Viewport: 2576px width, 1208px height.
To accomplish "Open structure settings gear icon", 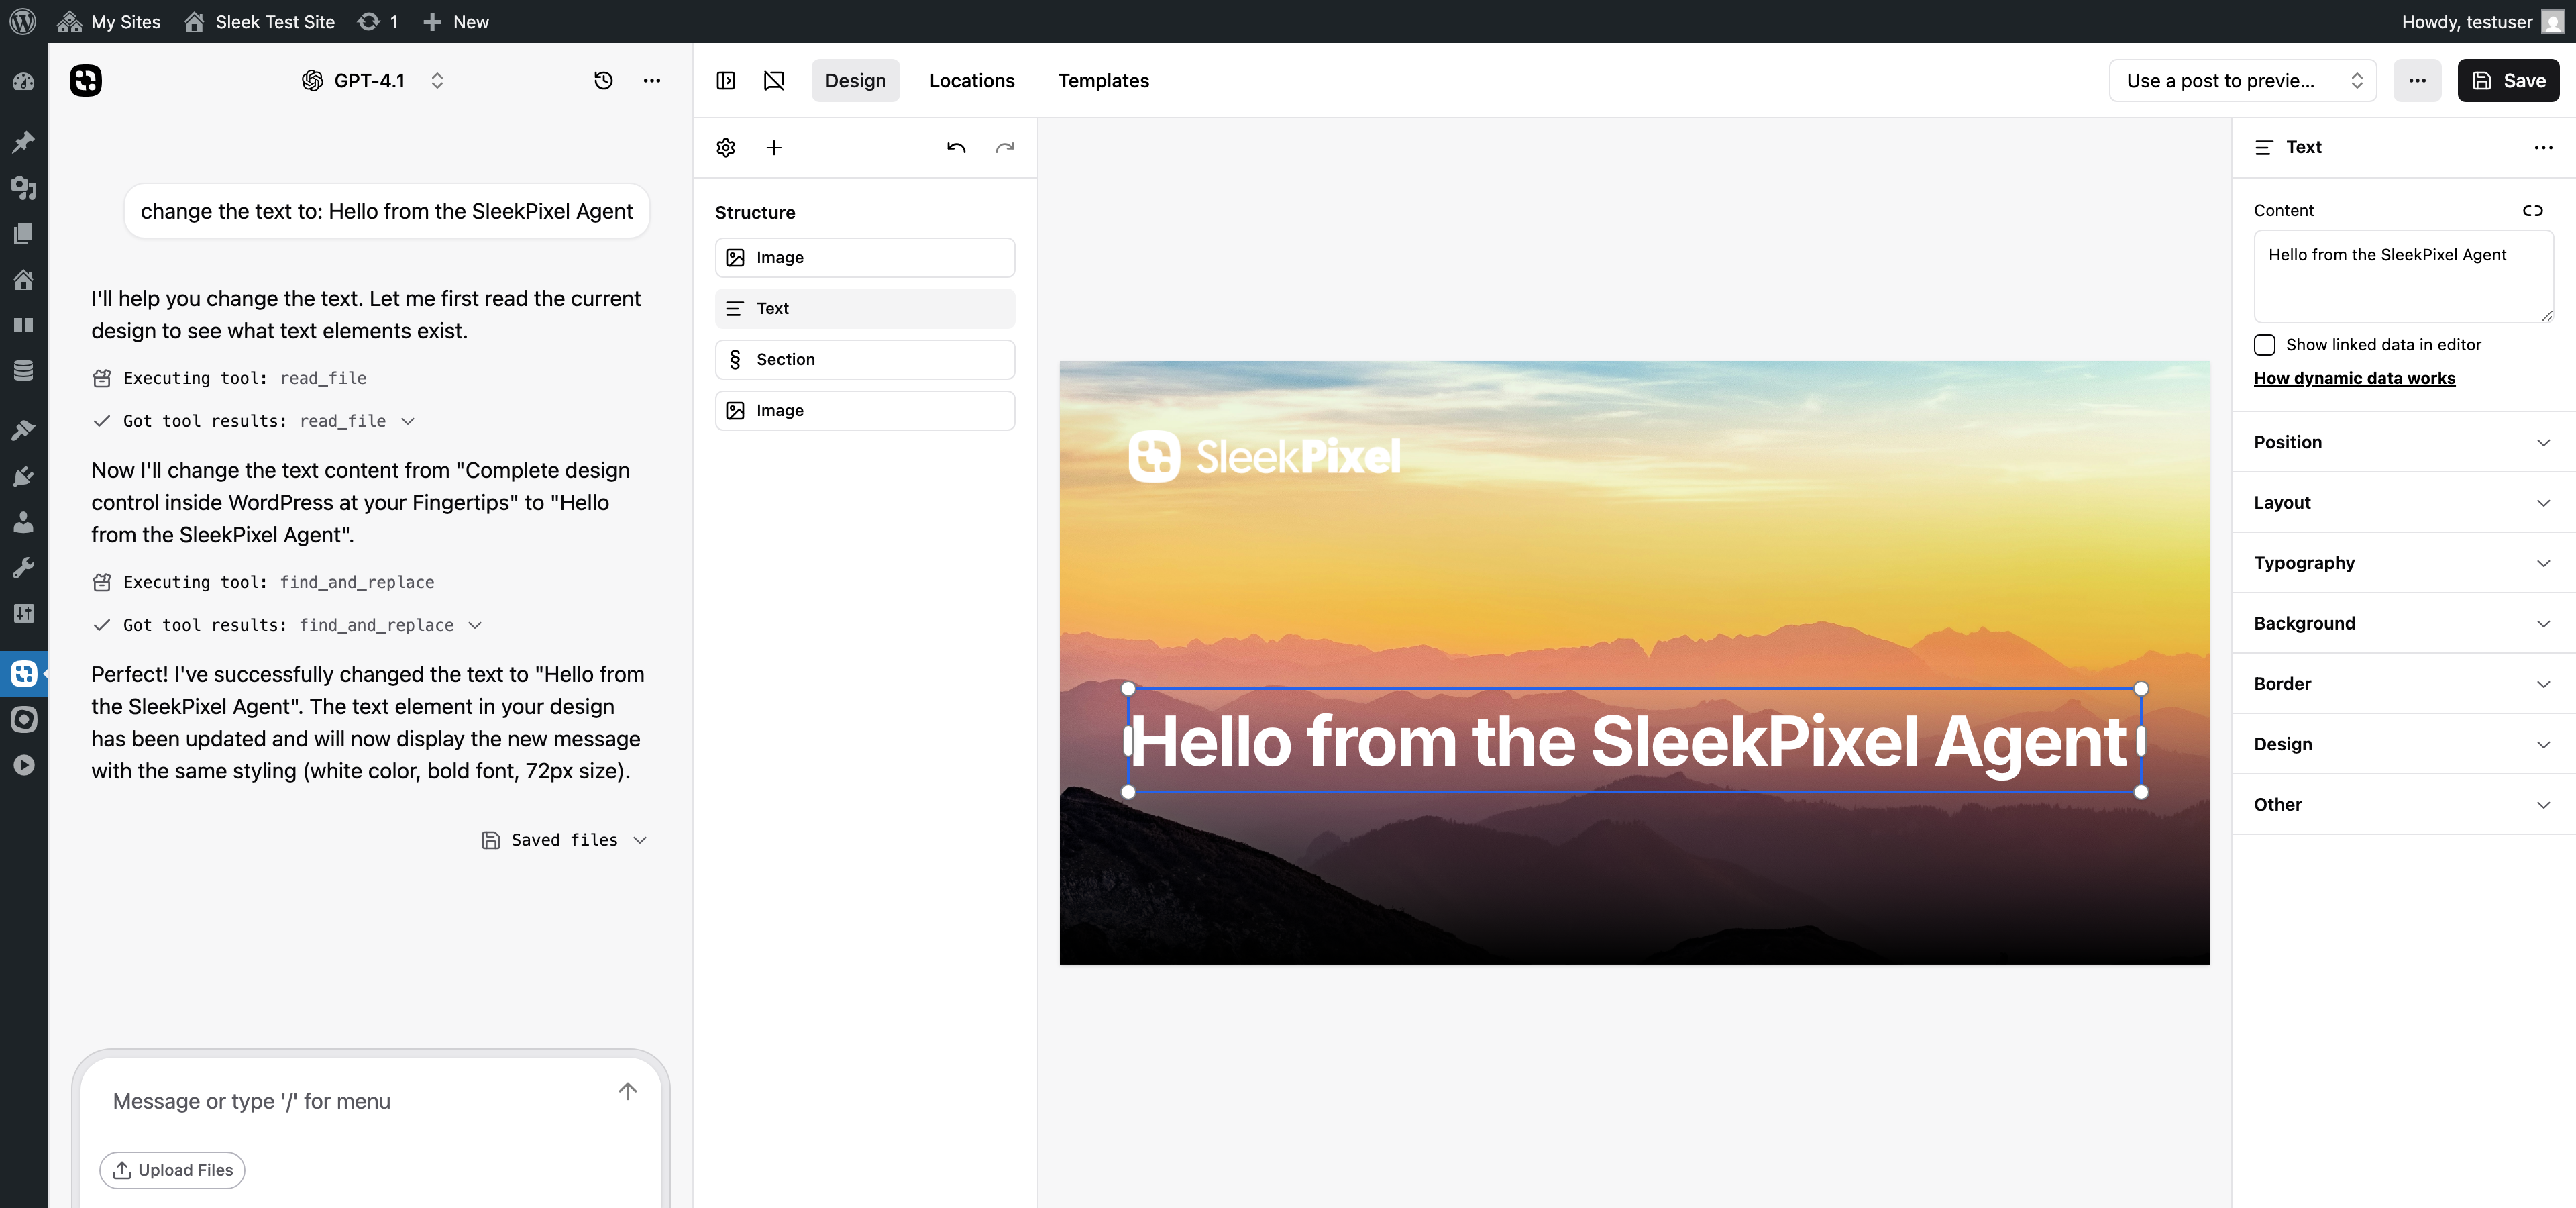I will [x=726, y=148].
